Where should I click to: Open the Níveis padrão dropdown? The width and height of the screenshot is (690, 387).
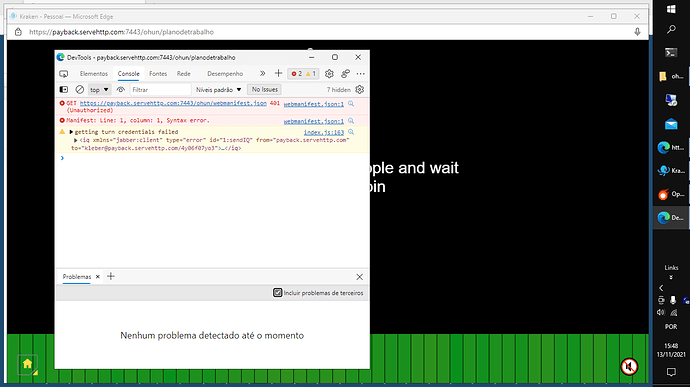[219, 90]
